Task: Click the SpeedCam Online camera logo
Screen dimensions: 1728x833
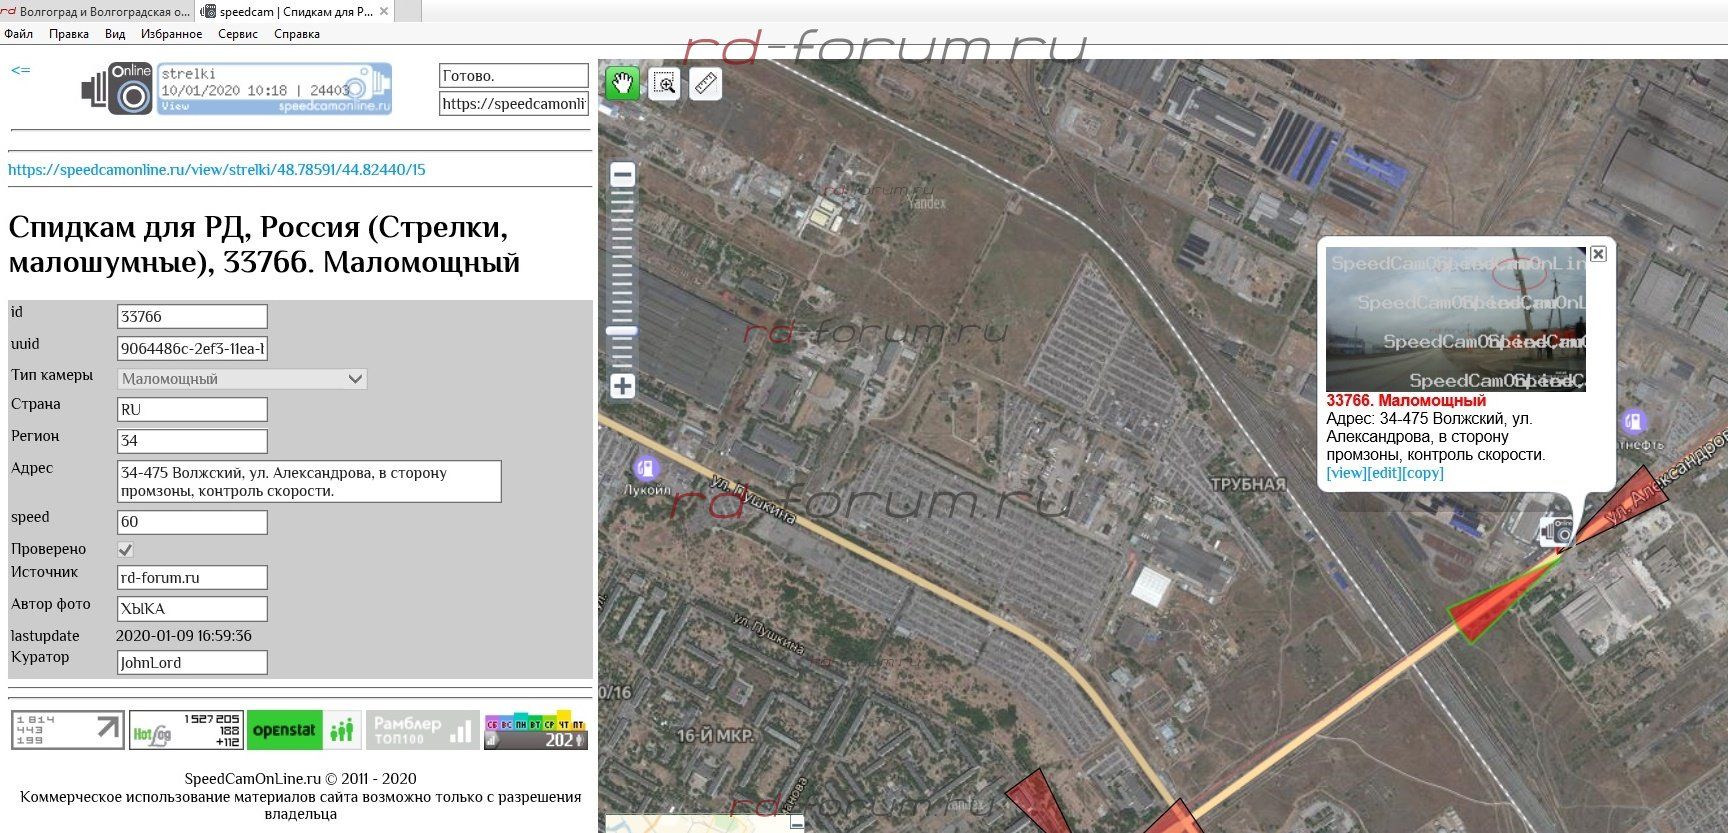Action: click(x=117, y=88)
